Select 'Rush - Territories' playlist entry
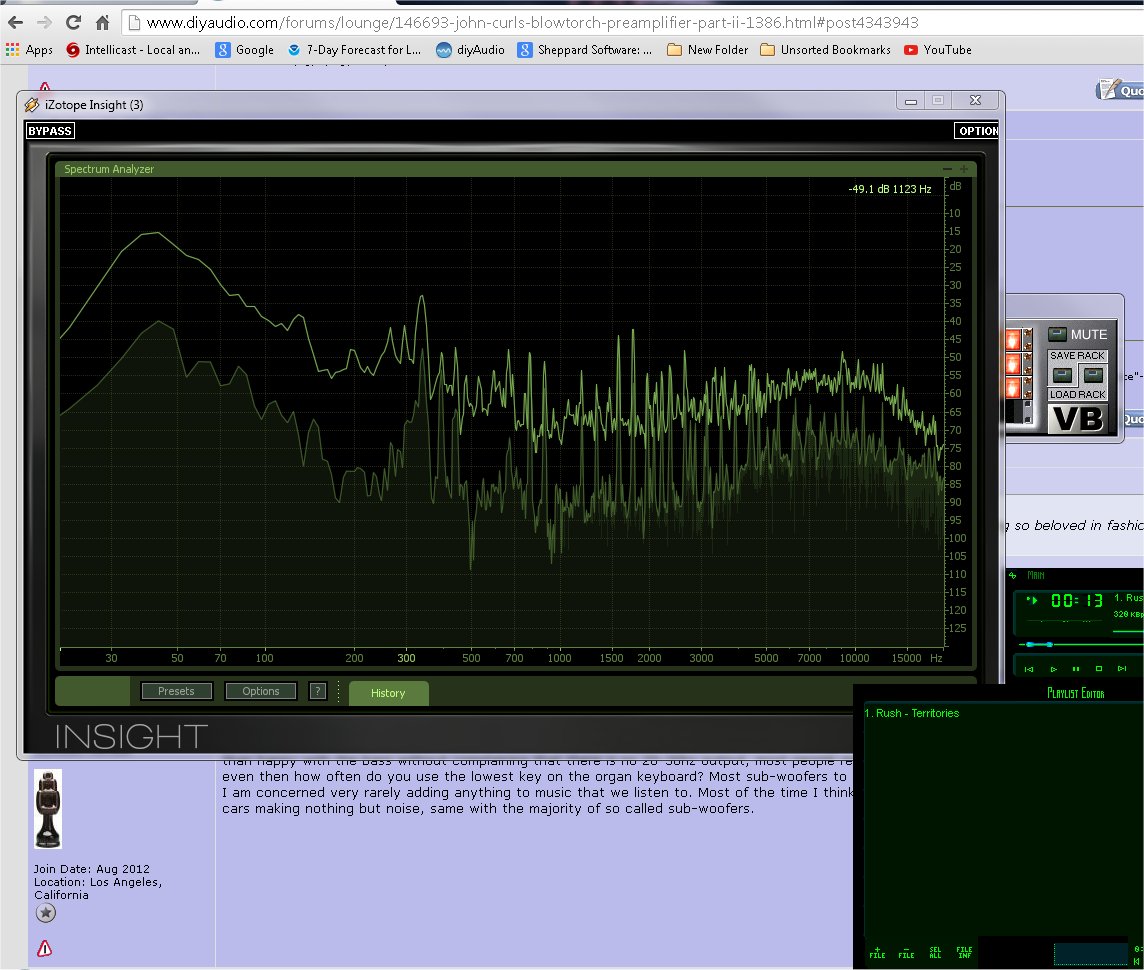Screen dimensions: 1144x970 pyautogui.click(x=912, y=713)
